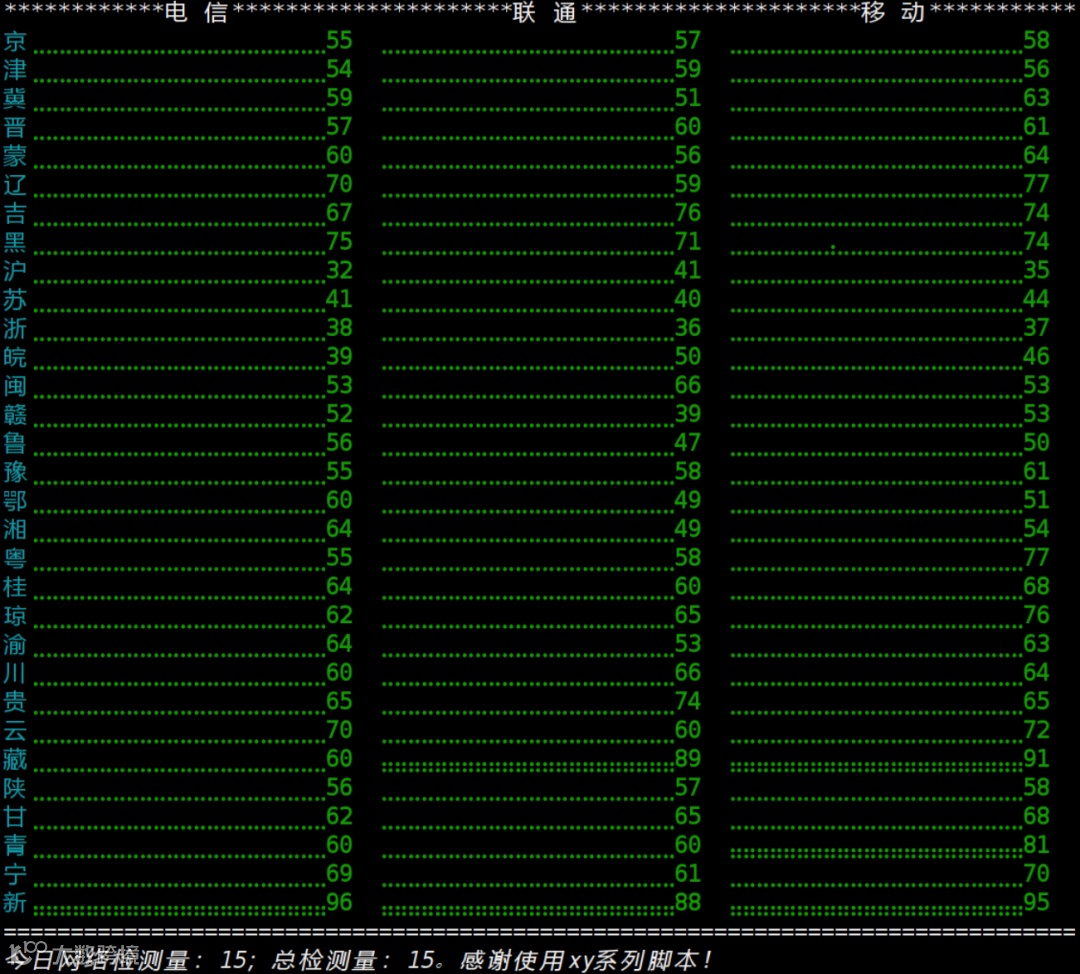Click 移动 value 95 in 新 row
The width and height of the screenshot is (1080, 974).
click(1037, 902)
